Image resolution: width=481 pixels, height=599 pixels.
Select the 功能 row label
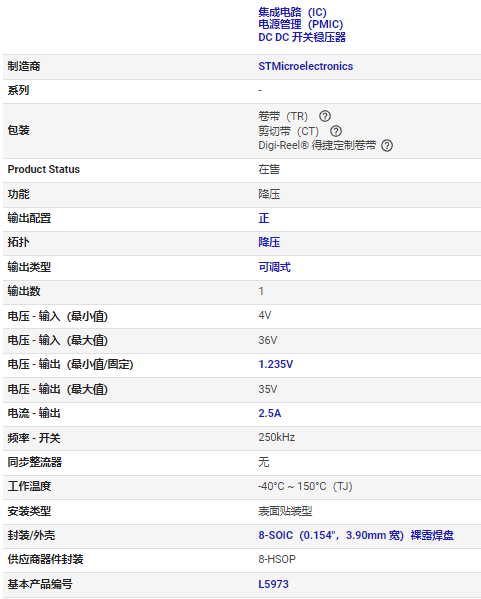click(x=18, y=194)
